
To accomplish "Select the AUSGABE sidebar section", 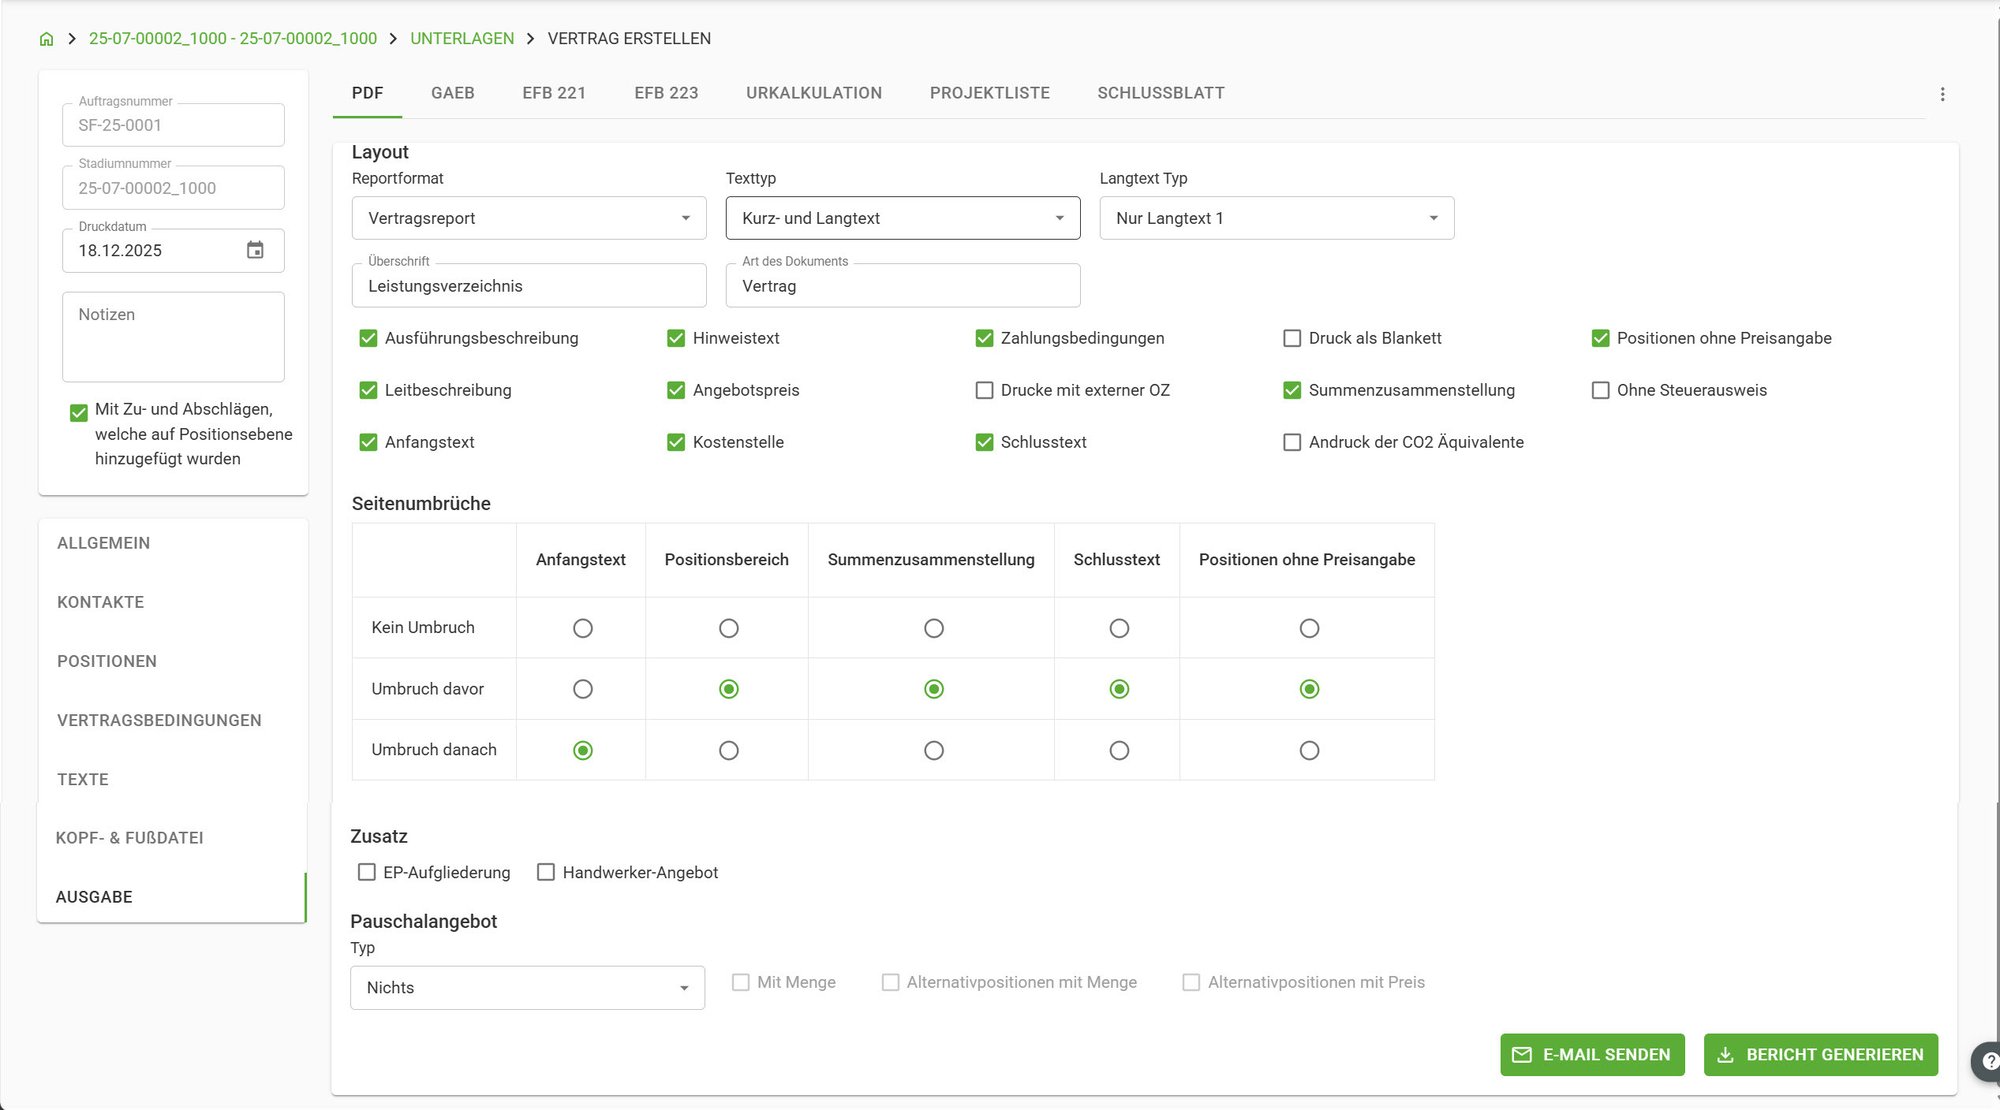I will click(172, 897).
